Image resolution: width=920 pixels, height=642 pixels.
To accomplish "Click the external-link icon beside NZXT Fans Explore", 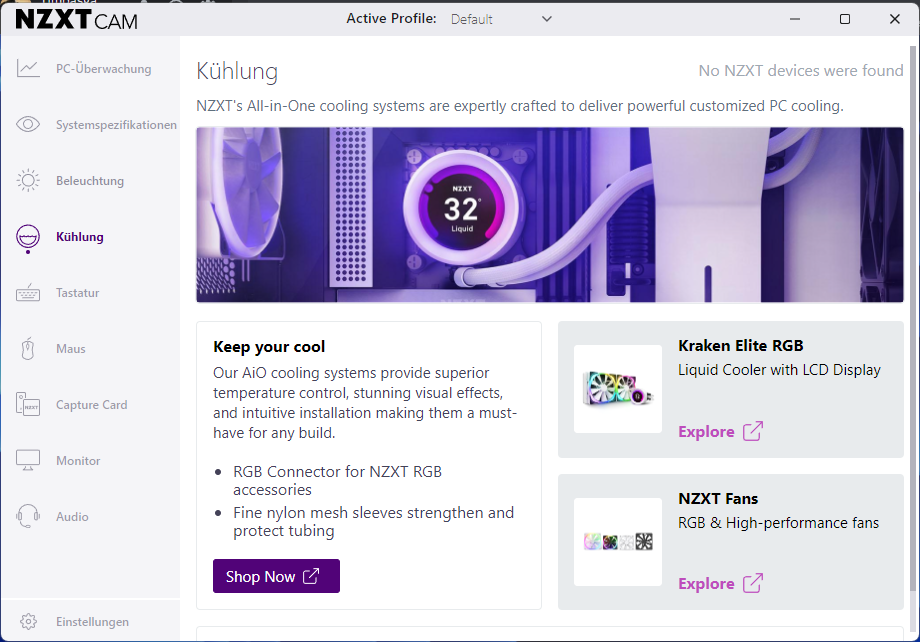I will 753,583.
